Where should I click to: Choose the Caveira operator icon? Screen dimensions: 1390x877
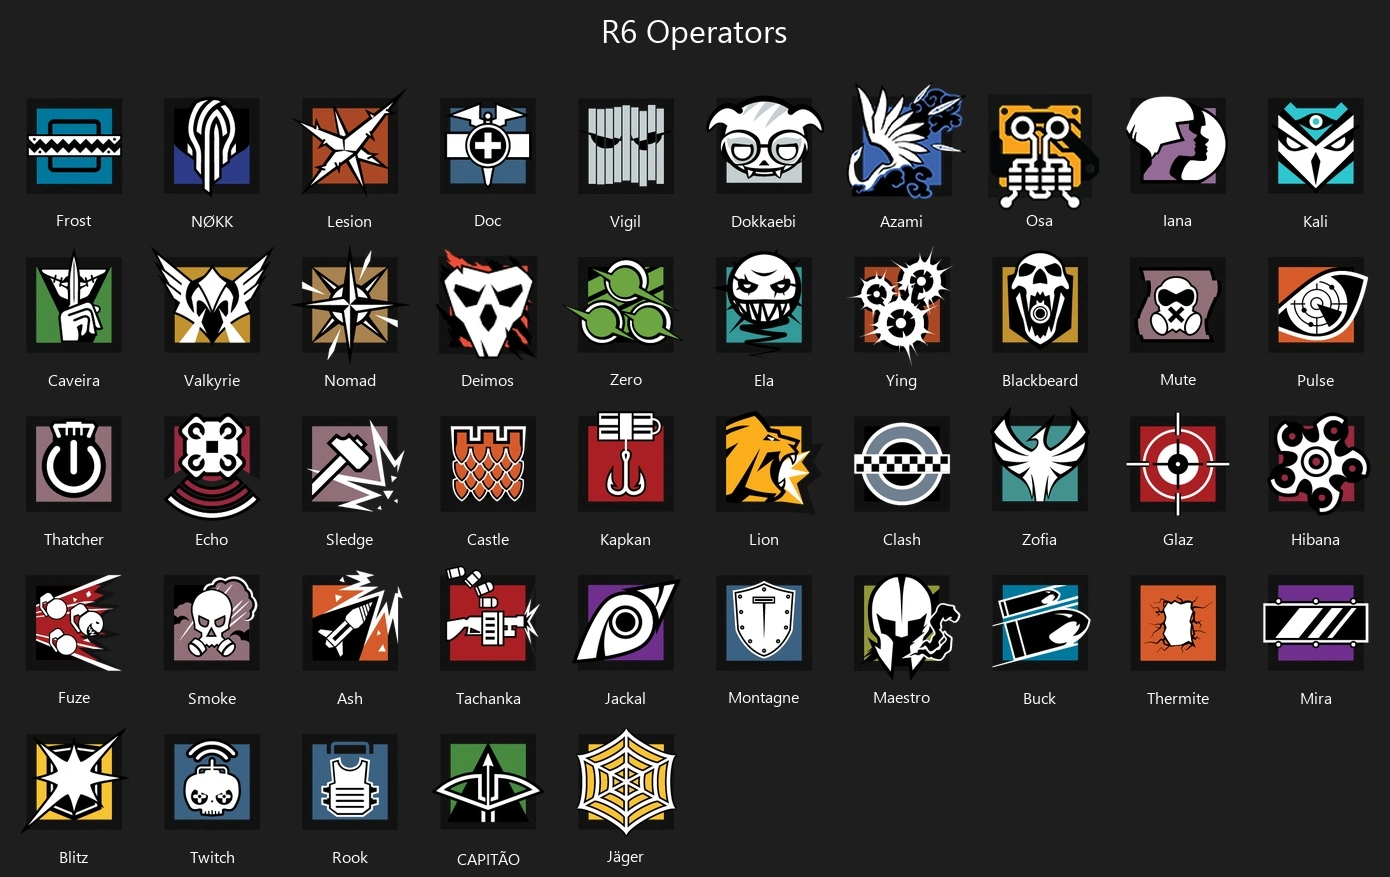coord(74,305)
